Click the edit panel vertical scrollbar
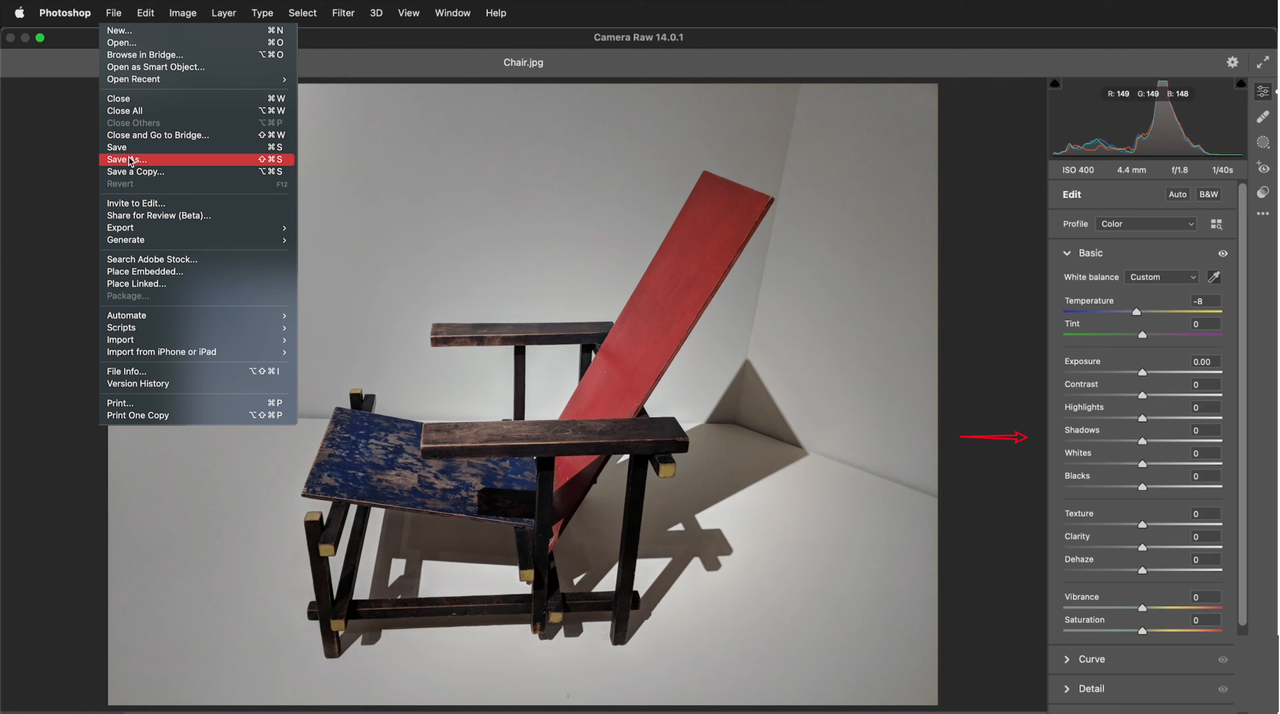Viewport: 1280px width, 714px height. click(x=1243, y=404)
